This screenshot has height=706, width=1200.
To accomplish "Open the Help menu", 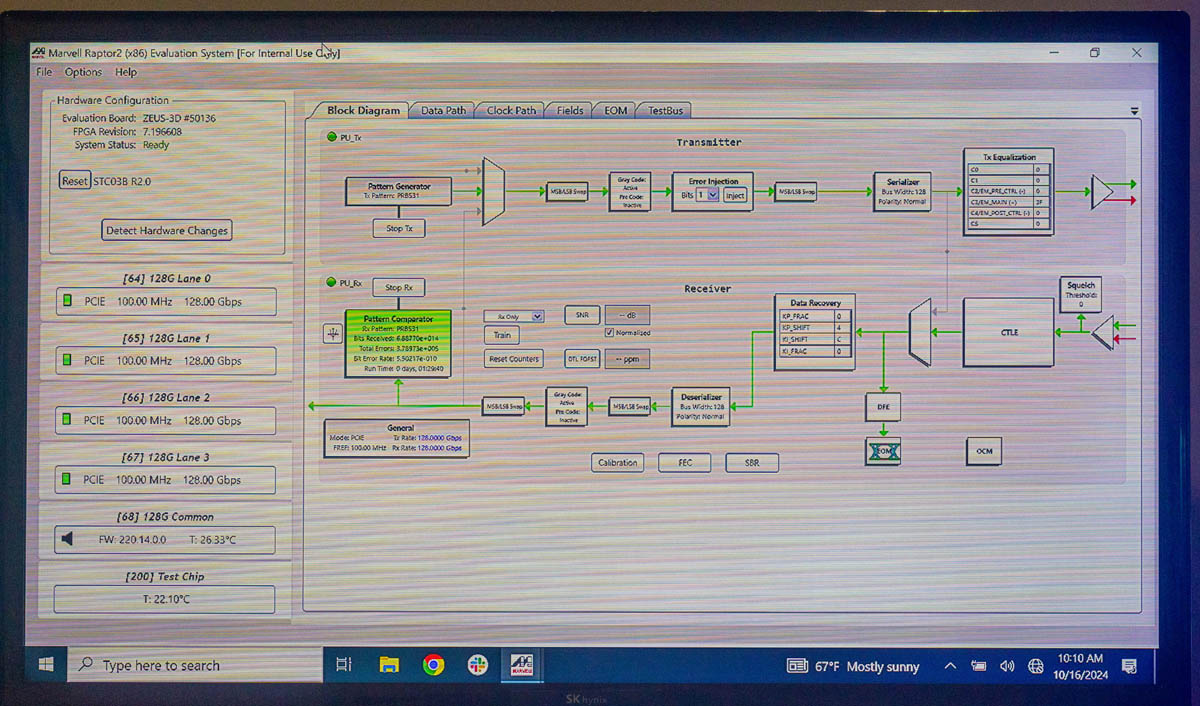I will pos(126,72).
